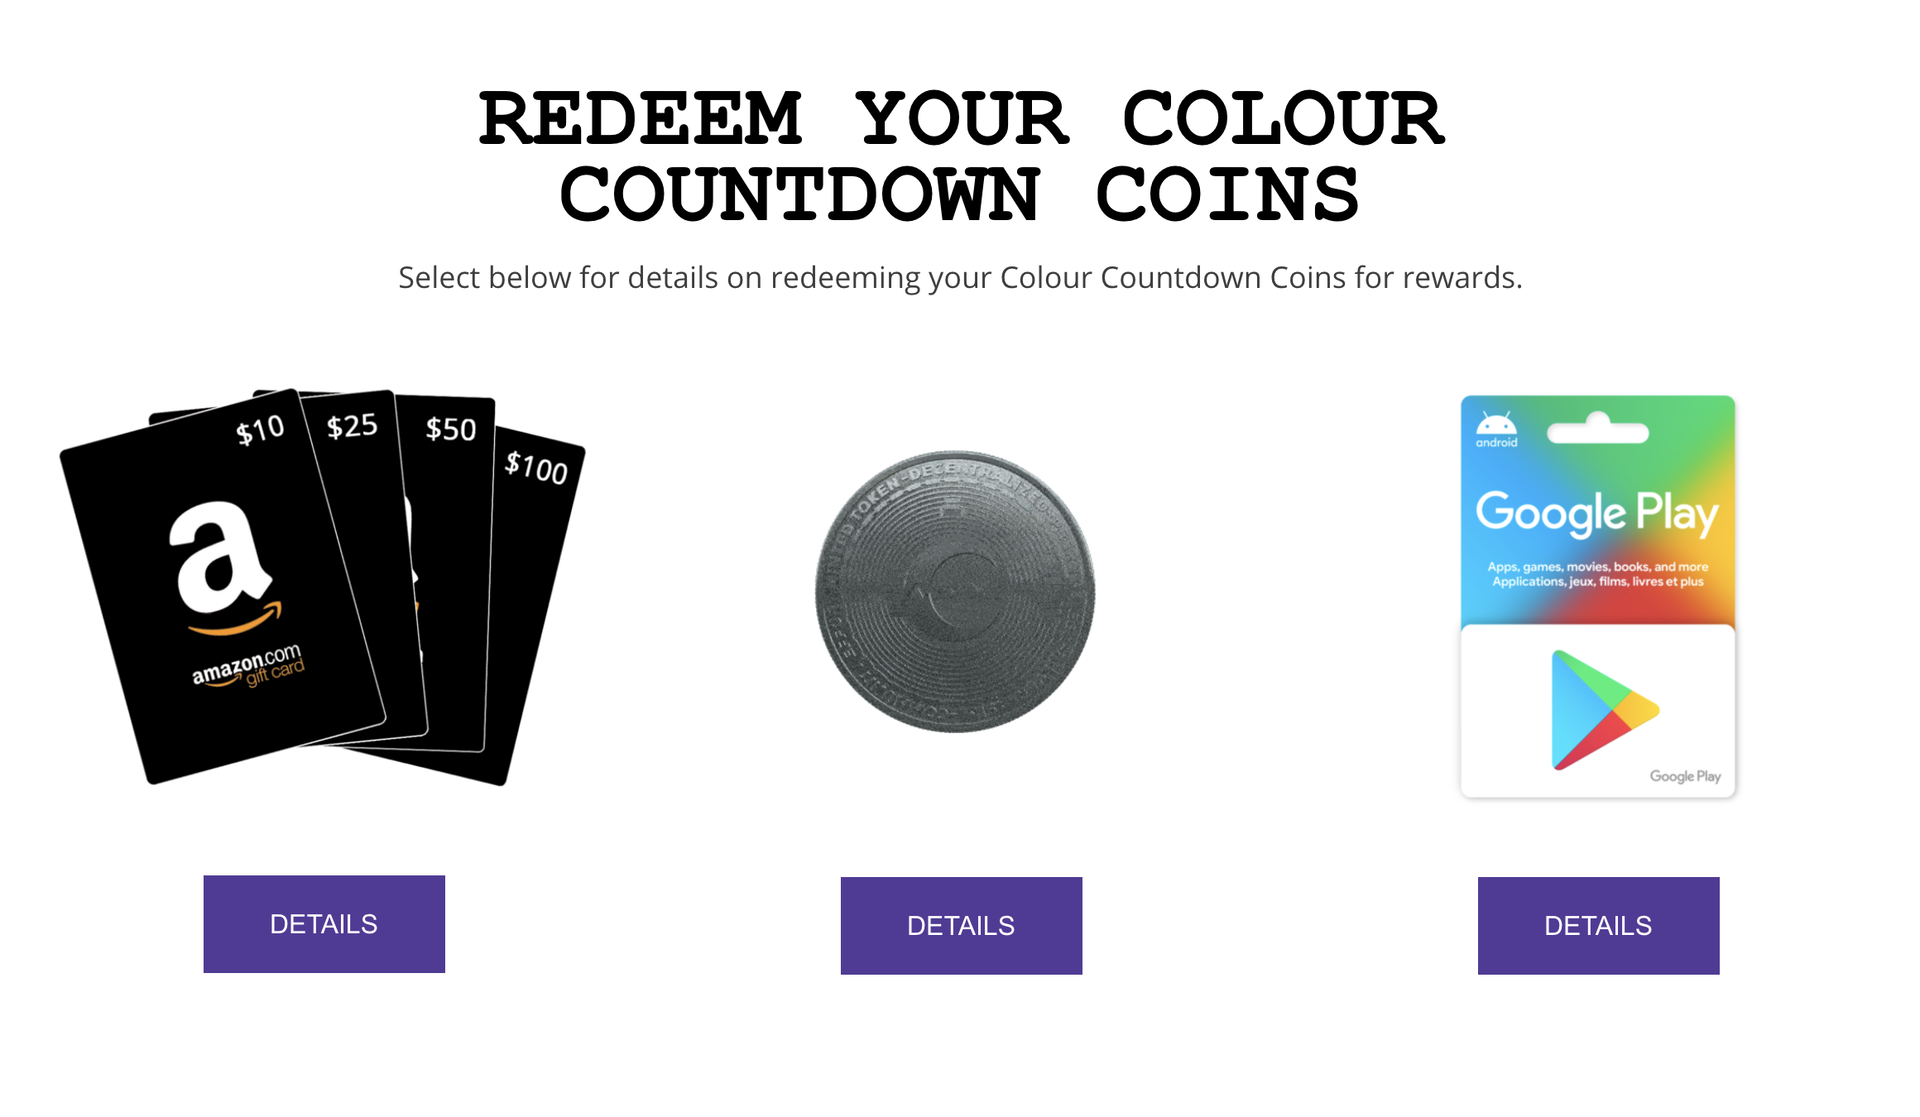Click the DETAILS button under Google Play card
Image resolution: width=1920 pixels, height=1117 pixels.
(1598, 926)
